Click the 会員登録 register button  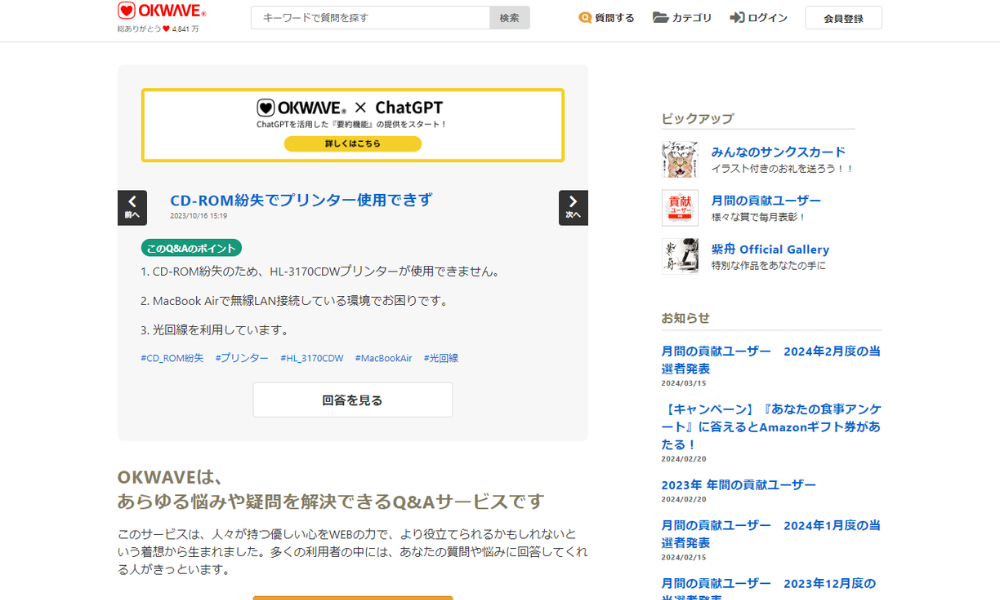(x=843, y=18)
